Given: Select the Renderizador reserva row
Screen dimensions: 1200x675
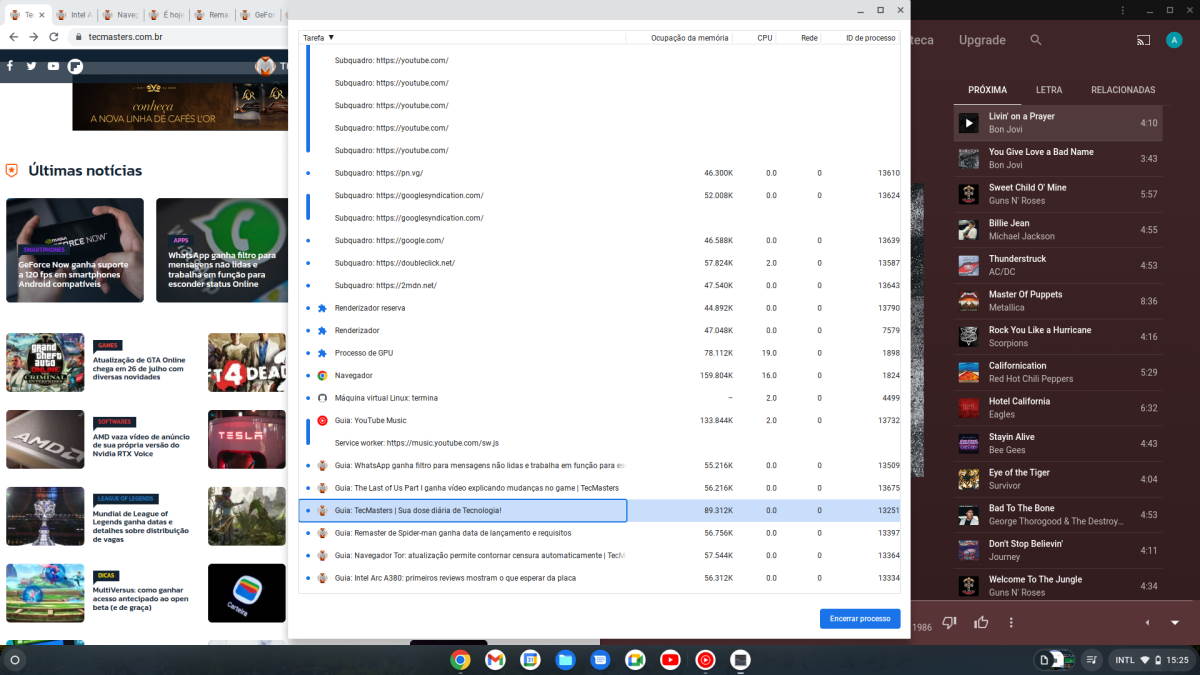Looking at the screenshot, I should click(600, 308).
